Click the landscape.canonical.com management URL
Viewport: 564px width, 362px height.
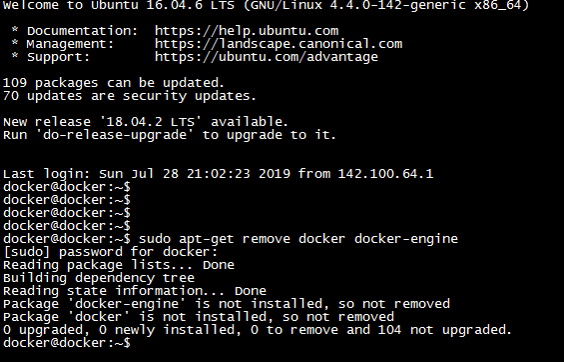pyautogui.click(x=278, y=44)
